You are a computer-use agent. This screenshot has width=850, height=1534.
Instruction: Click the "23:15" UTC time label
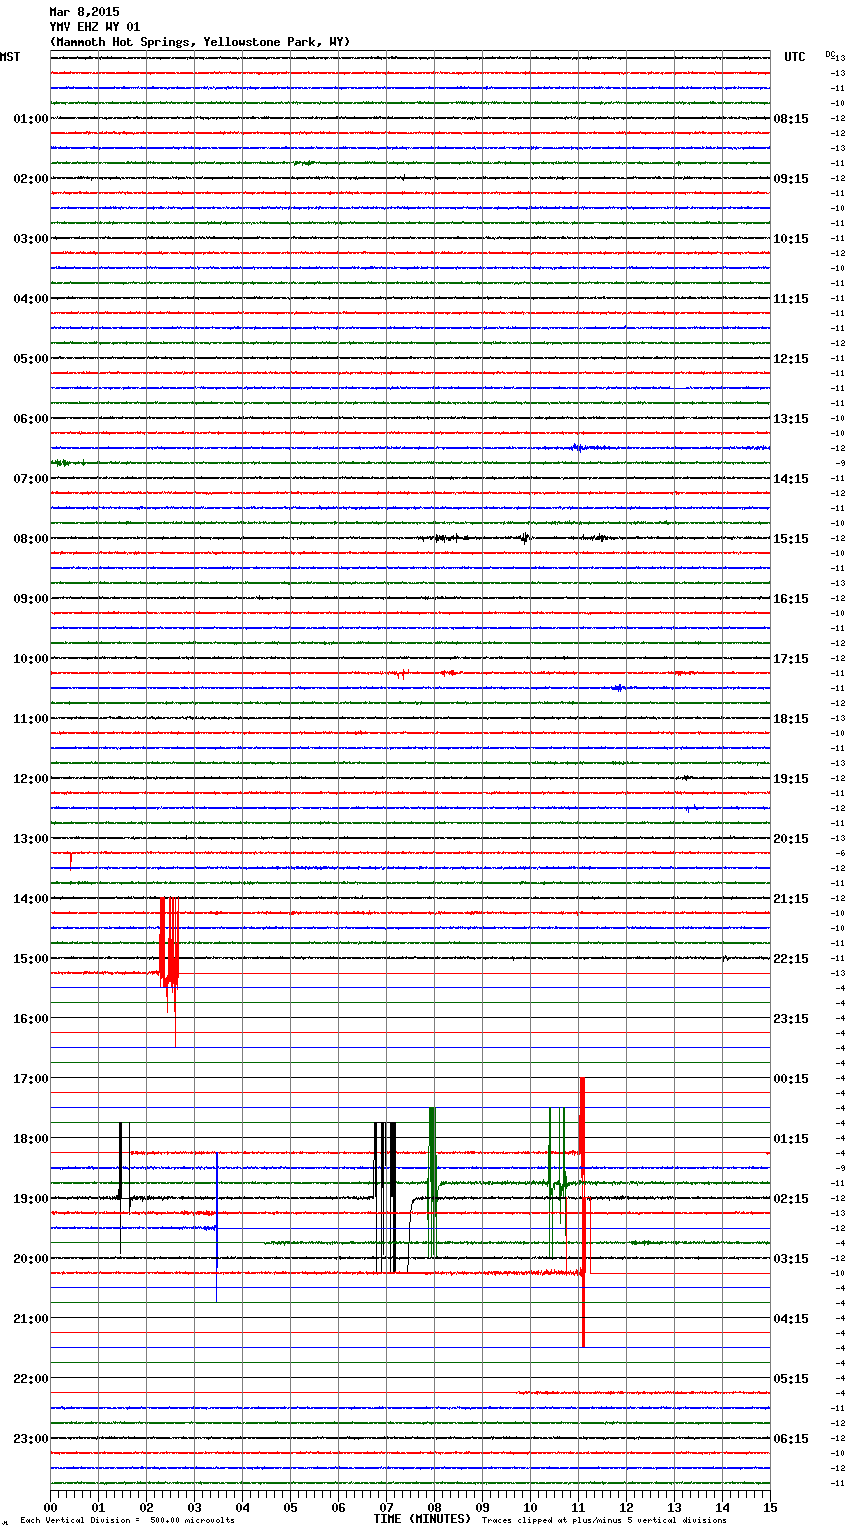coord(790,1018)
